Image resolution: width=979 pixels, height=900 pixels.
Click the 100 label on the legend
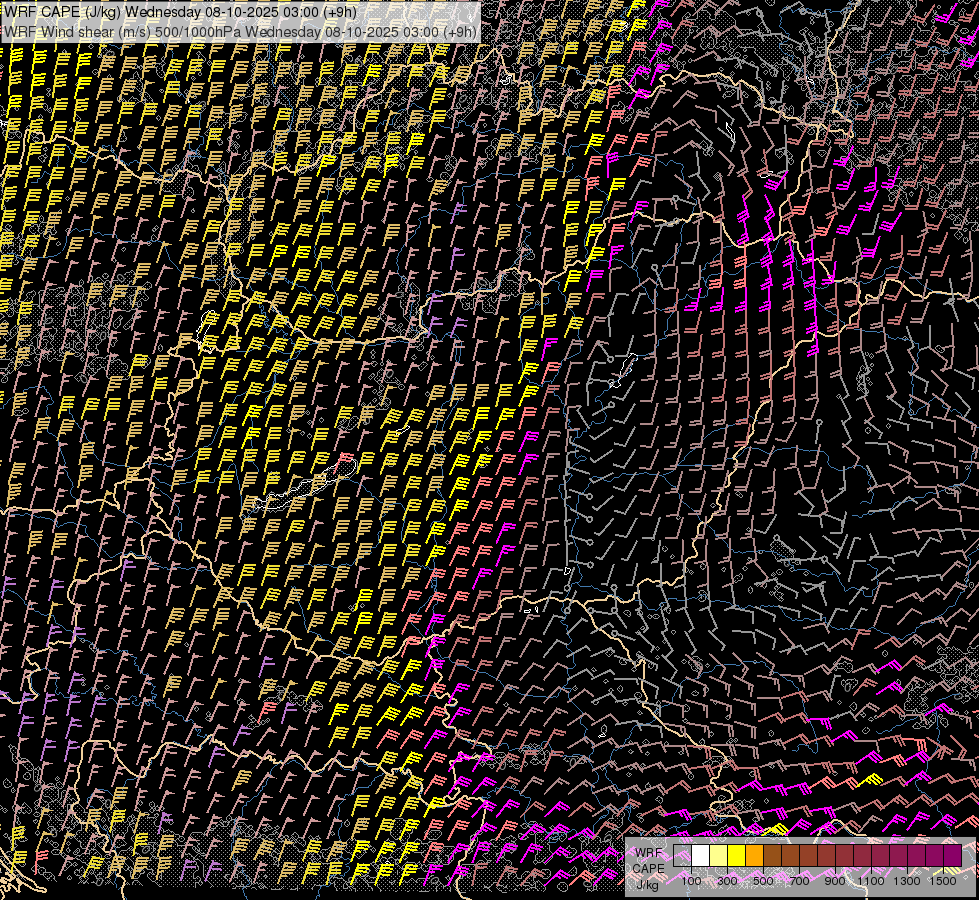pos(691,881)
